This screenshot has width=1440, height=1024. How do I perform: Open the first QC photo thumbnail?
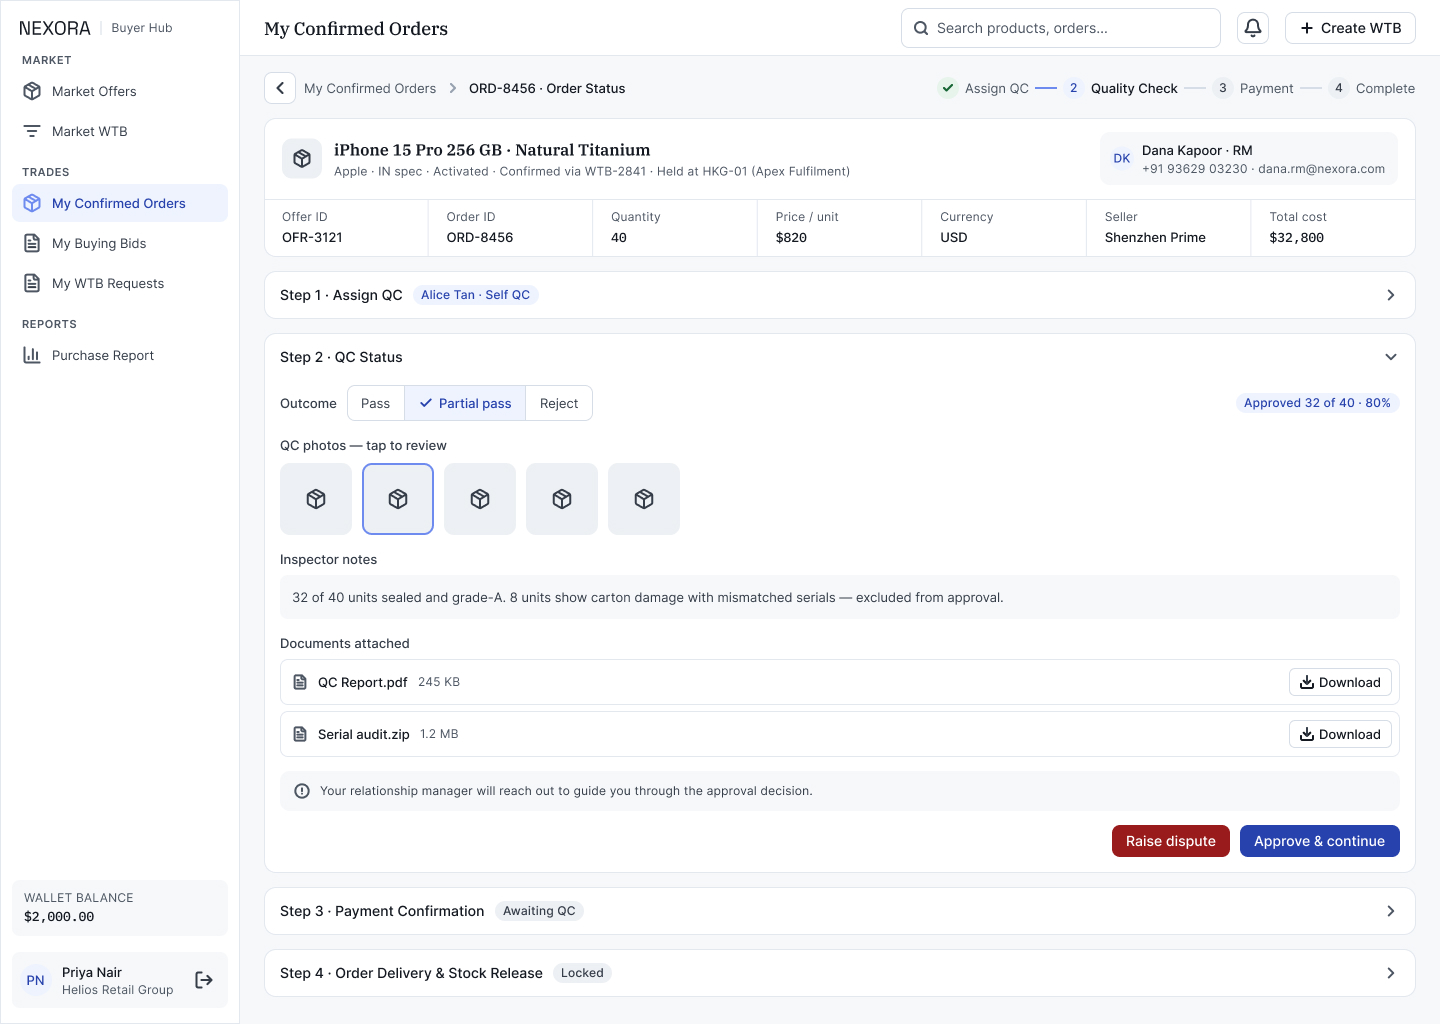point(316,499)
